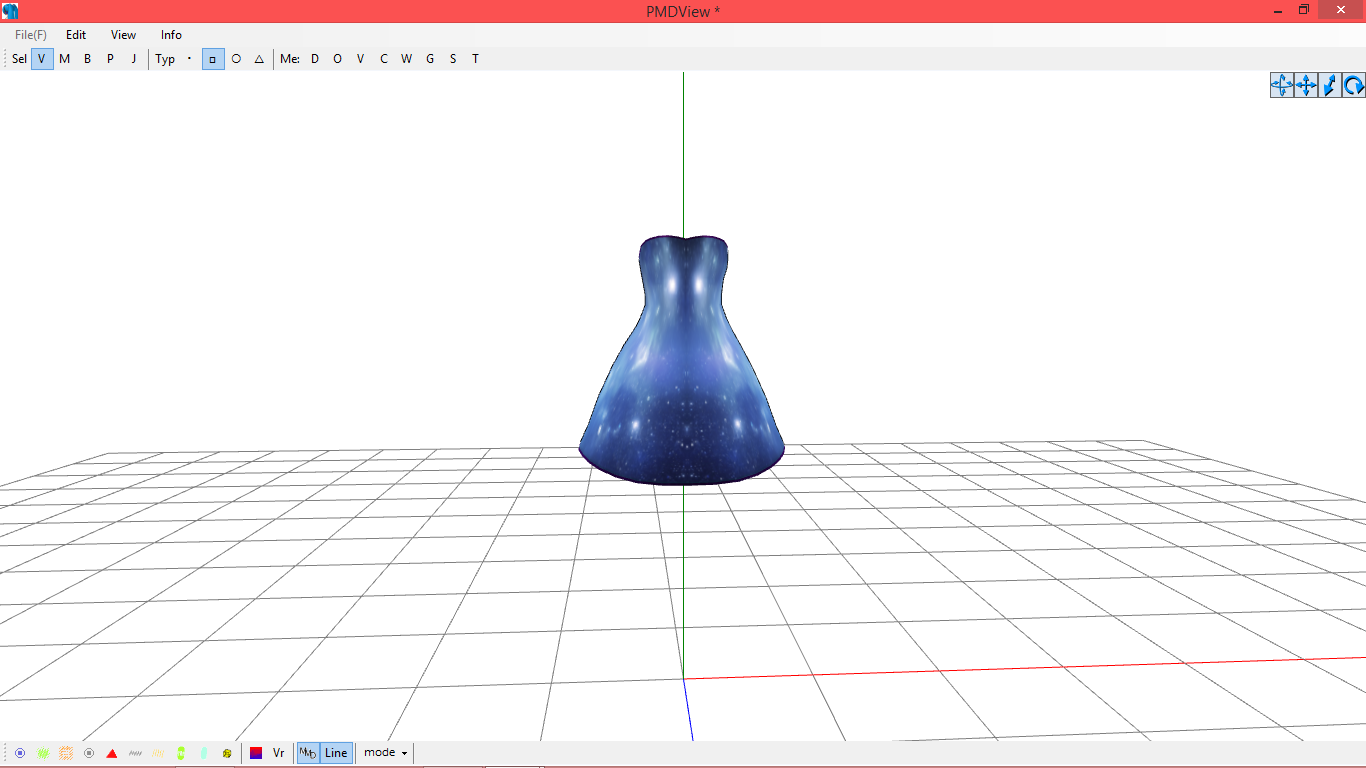Image resolution: width=1366 pixels, height=768 pixels.
Task: Click the Typ label in toolbar
Action: tap(165, 59)
